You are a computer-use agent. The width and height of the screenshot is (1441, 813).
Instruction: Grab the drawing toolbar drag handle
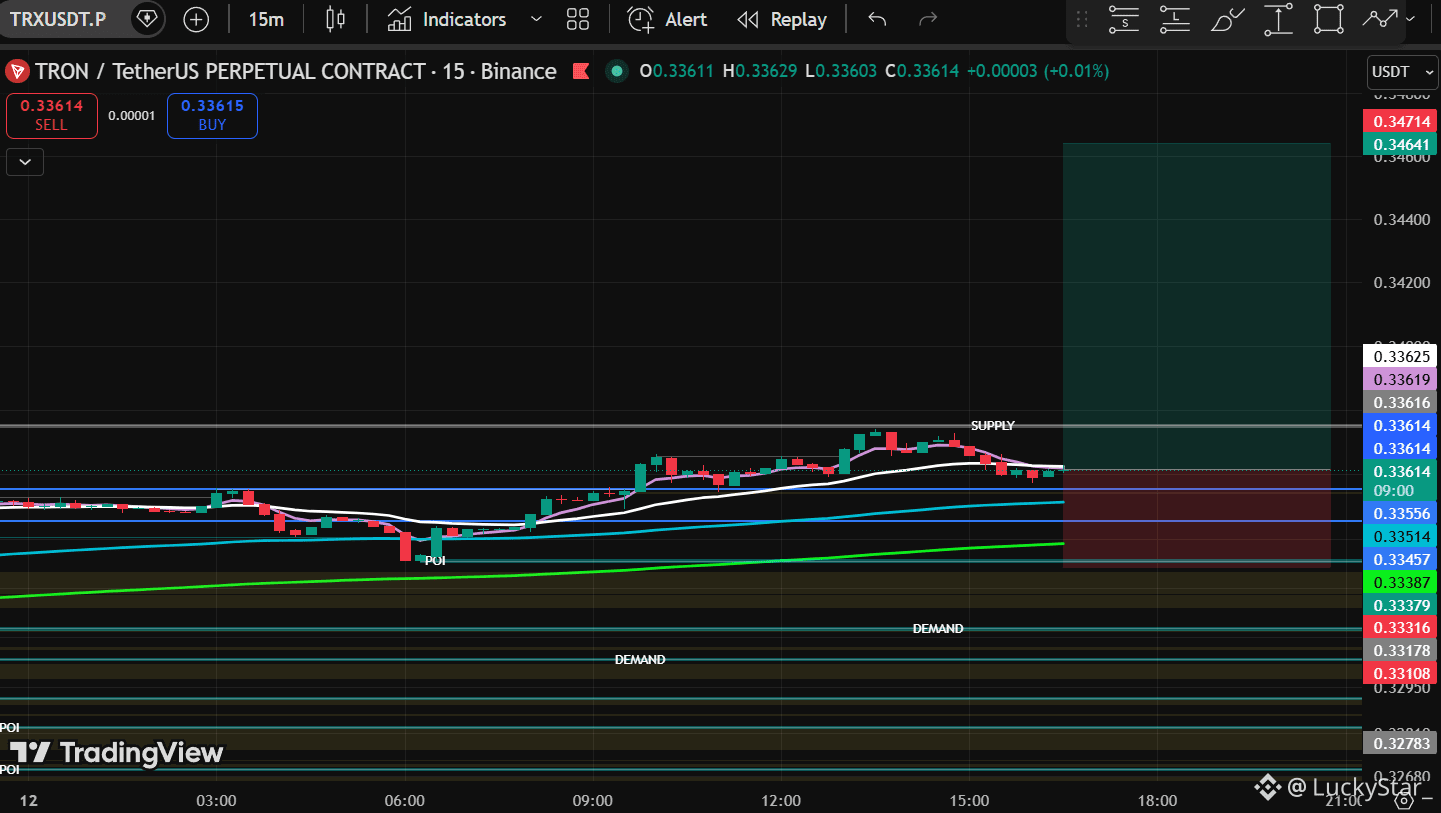[1082, 20]
